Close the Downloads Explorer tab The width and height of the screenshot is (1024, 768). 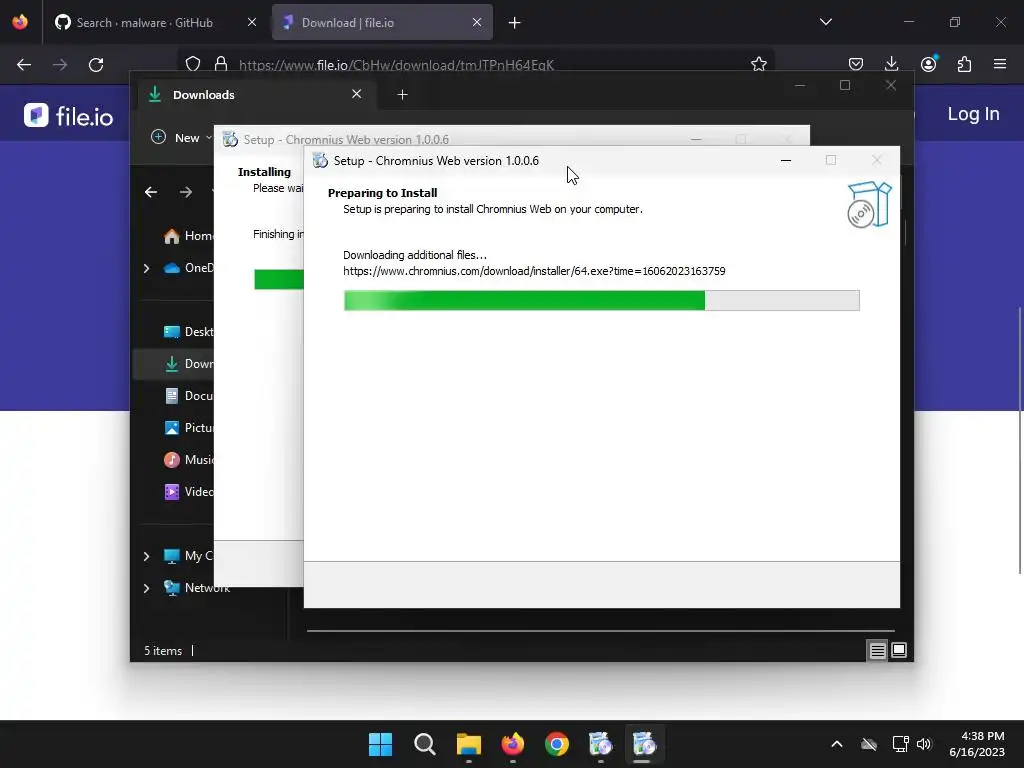[x=357, y=94]
